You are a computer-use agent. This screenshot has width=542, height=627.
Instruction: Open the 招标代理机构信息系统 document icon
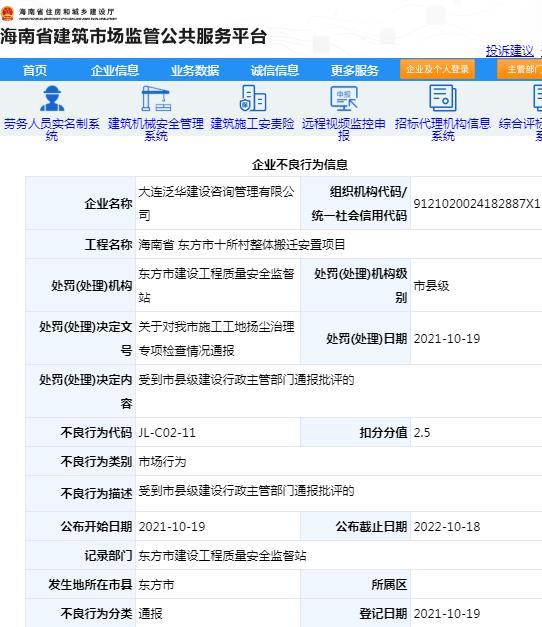coord(443,98)
